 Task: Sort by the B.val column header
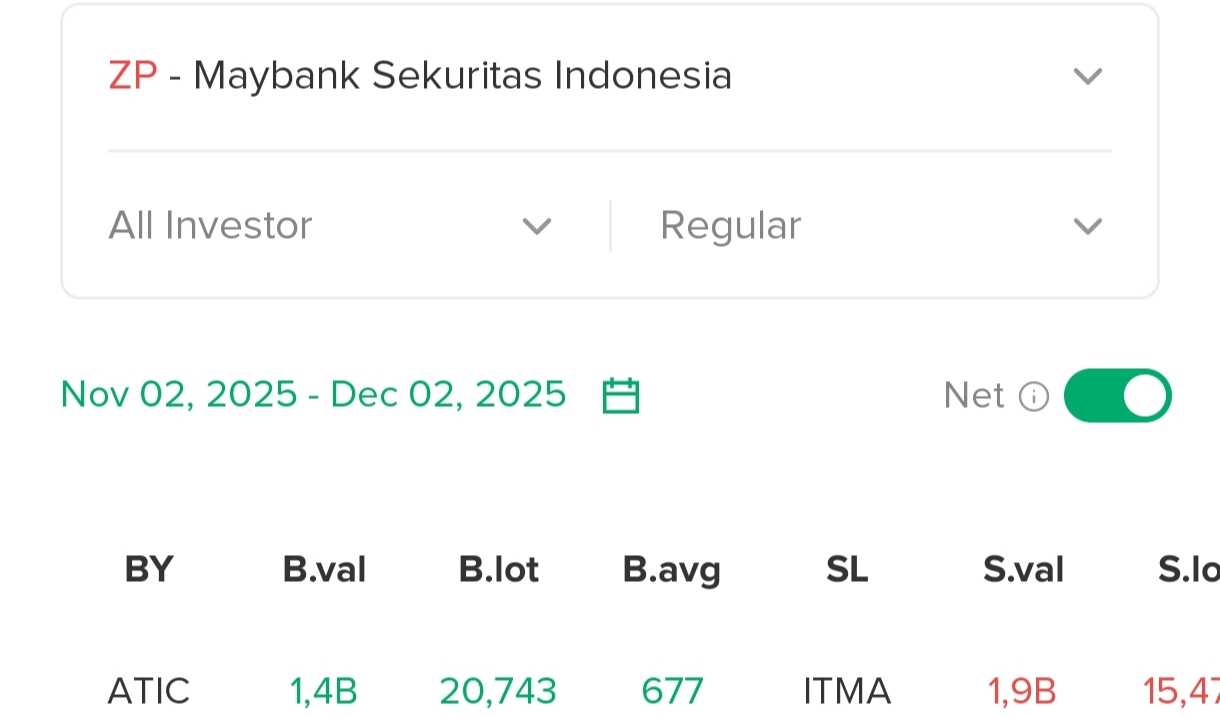324,570
